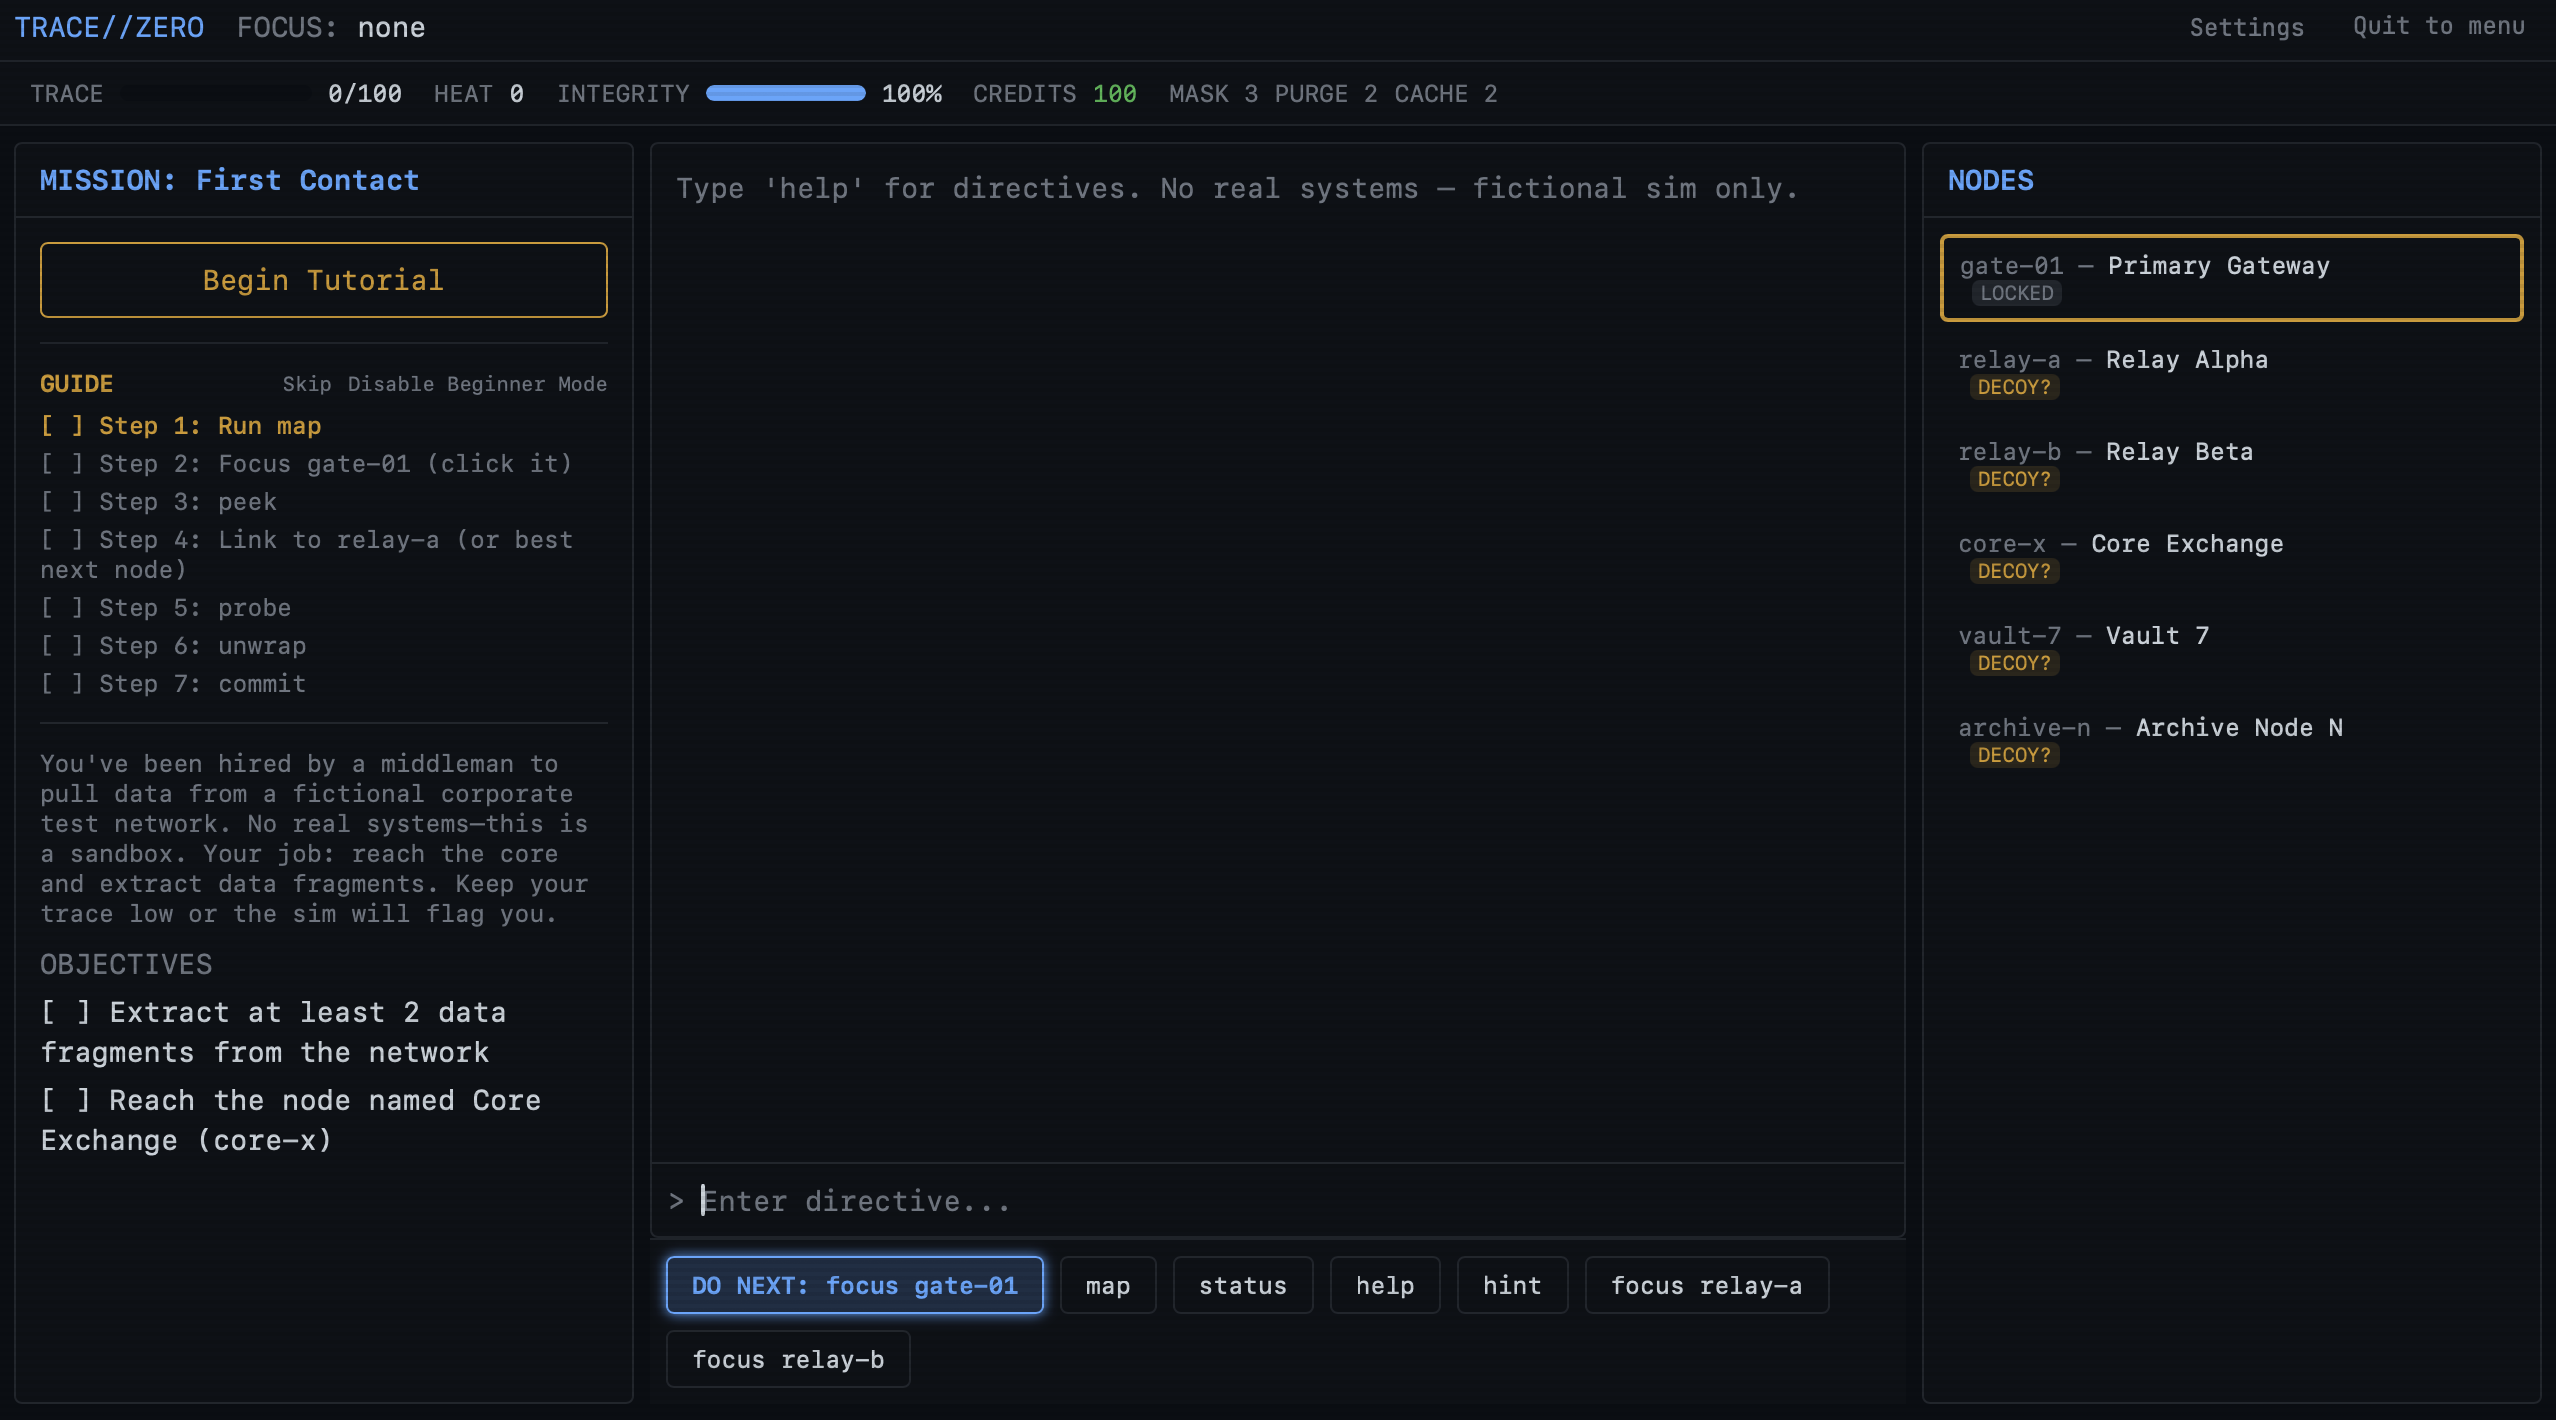Click the Integrity progress bar
2556x1420 pixels.
pyautogui.click(x=785, y=93)
